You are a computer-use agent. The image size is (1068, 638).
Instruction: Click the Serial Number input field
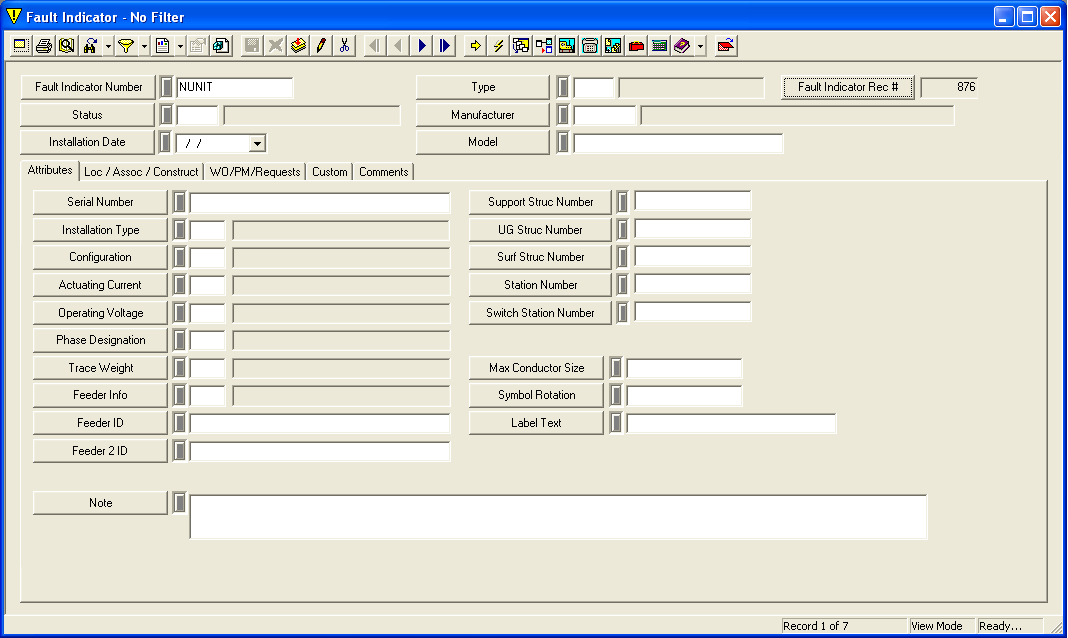click(x=319, y=202)
